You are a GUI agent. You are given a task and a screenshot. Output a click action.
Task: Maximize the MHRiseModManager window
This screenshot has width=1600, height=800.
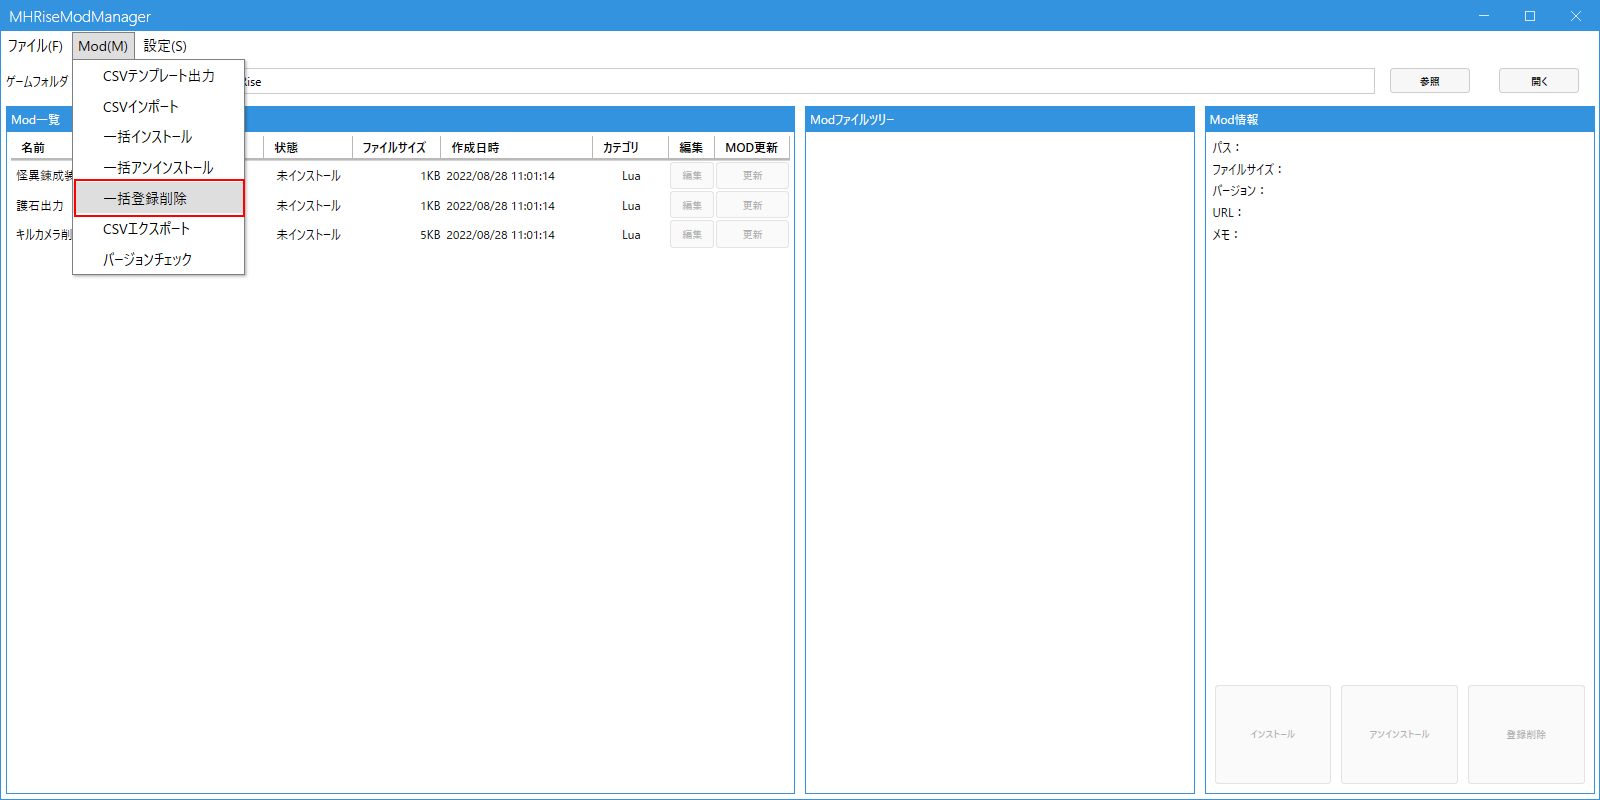click(x=1530, y=16)
